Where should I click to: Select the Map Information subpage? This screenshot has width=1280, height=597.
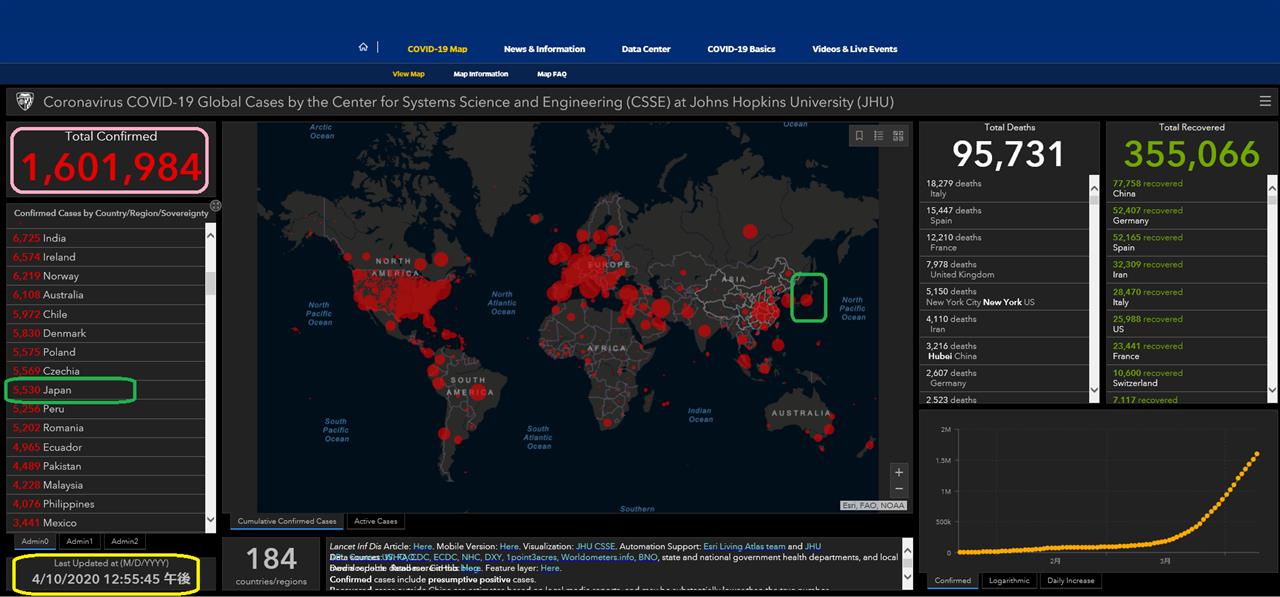click(481, 74)
